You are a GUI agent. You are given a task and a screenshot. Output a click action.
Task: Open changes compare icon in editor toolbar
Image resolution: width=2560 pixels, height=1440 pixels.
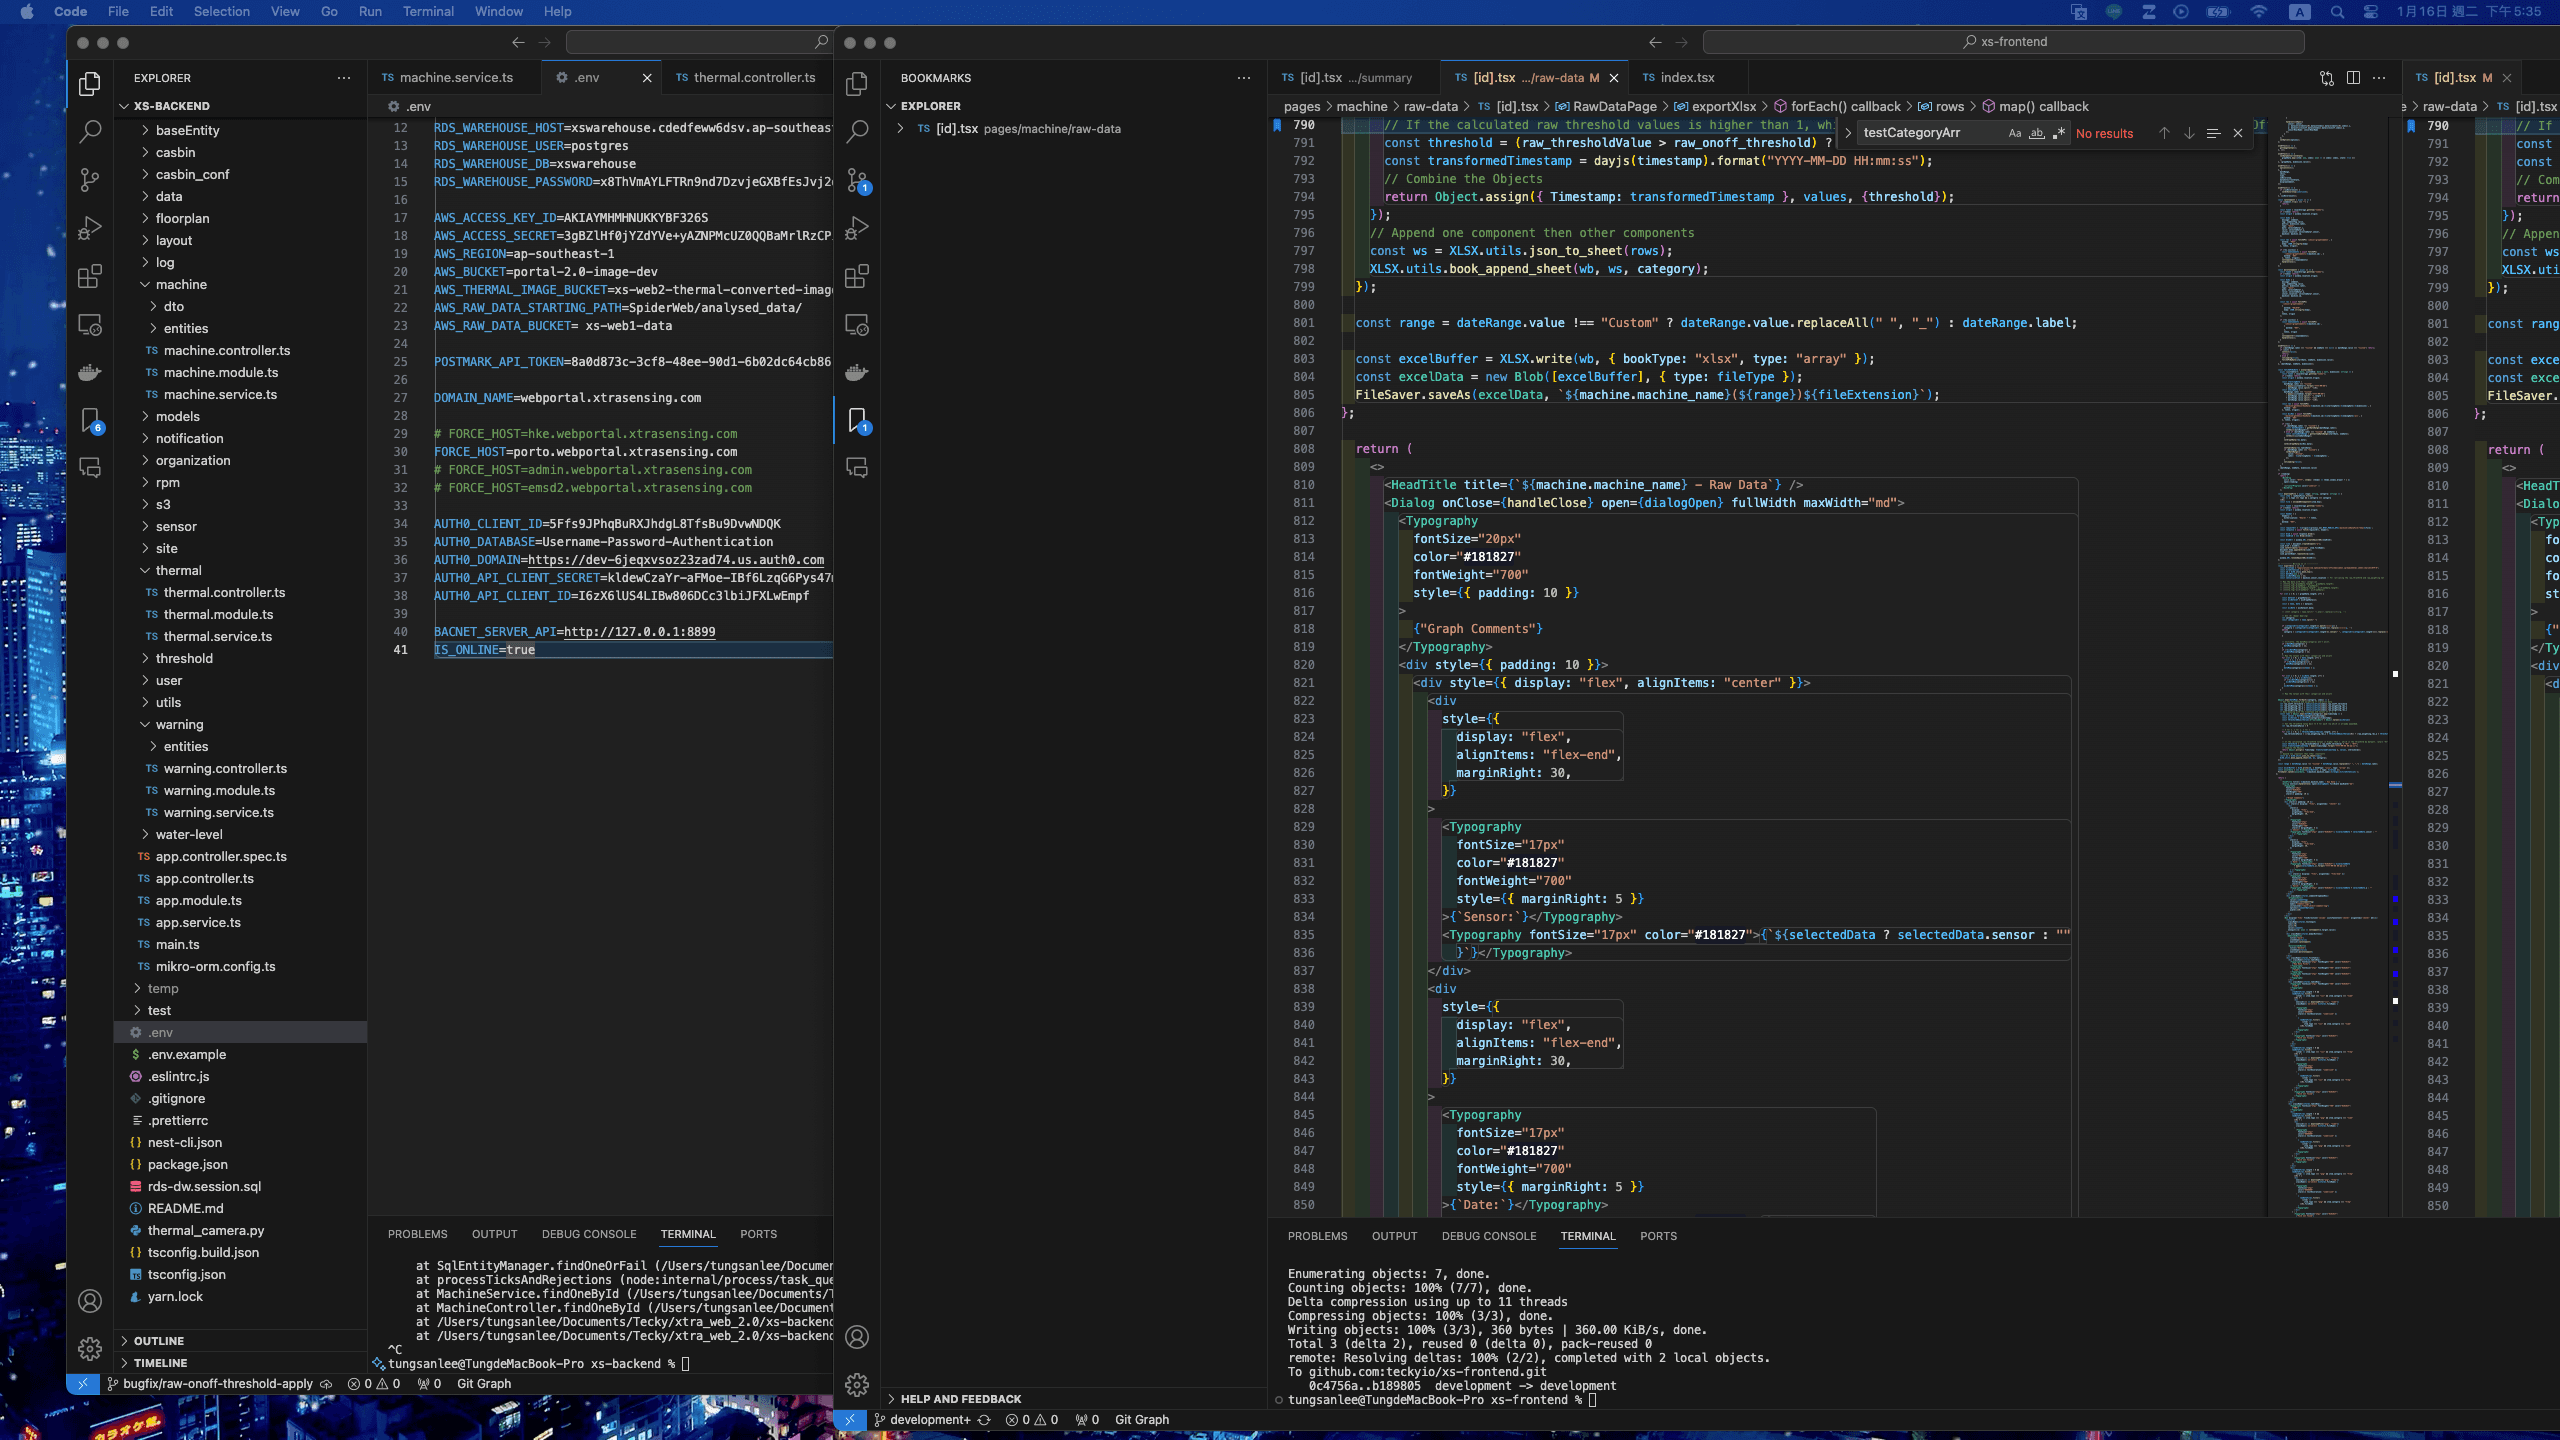pyautogui.click(x=2326, y=78)
